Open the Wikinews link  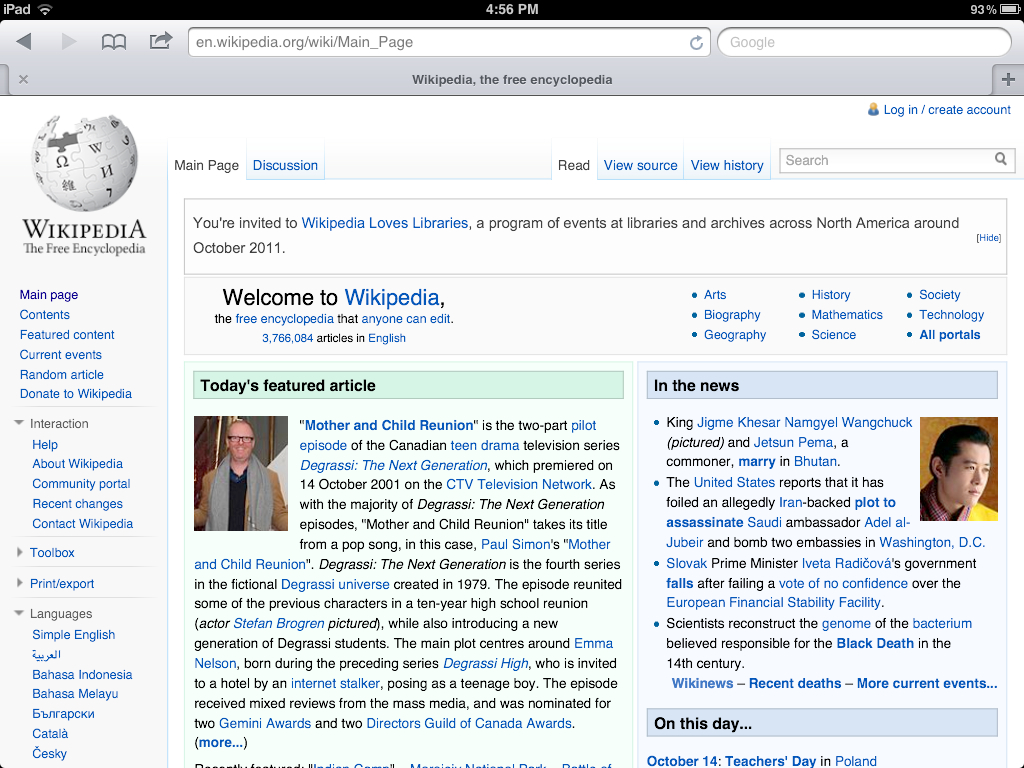702,683
